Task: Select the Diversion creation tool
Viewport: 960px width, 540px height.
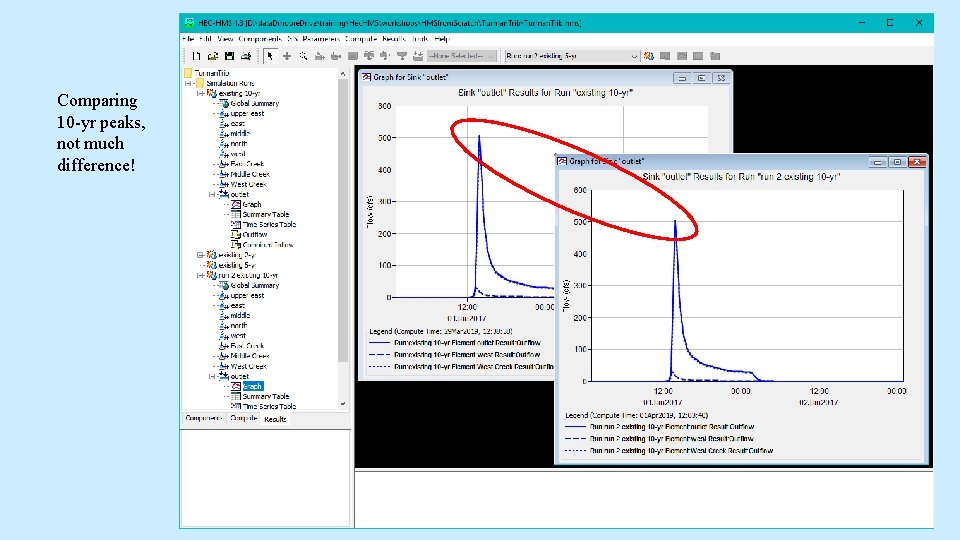Action: (384, 56)
